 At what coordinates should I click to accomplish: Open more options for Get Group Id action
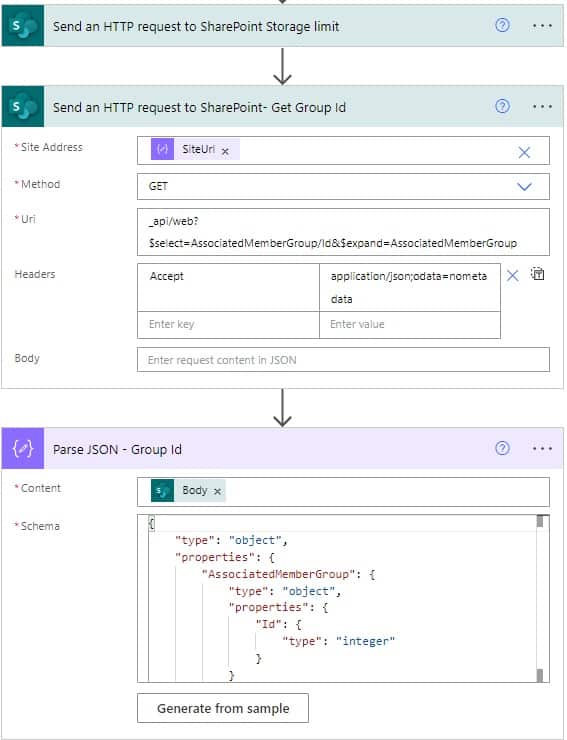click(x=542, y=107)
